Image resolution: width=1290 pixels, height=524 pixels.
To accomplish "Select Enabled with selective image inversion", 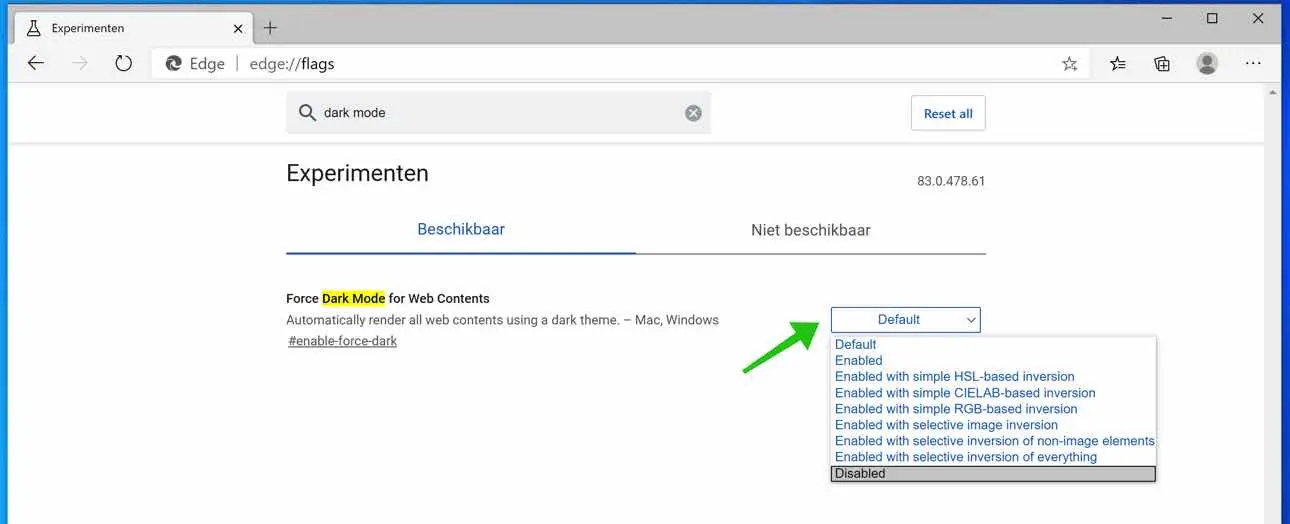I will pyautogui.click(x=993, y=425).
